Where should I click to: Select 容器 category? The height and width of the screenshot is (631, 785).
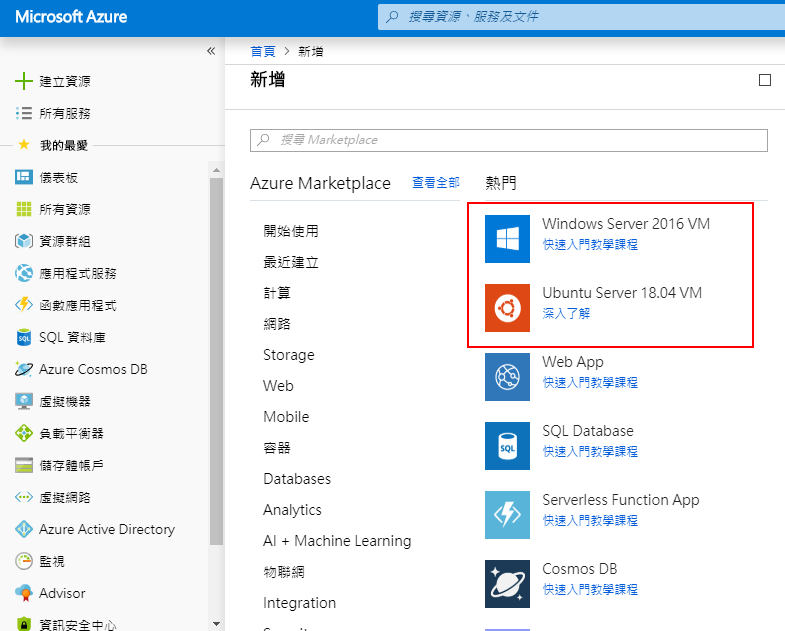(277, 448)
